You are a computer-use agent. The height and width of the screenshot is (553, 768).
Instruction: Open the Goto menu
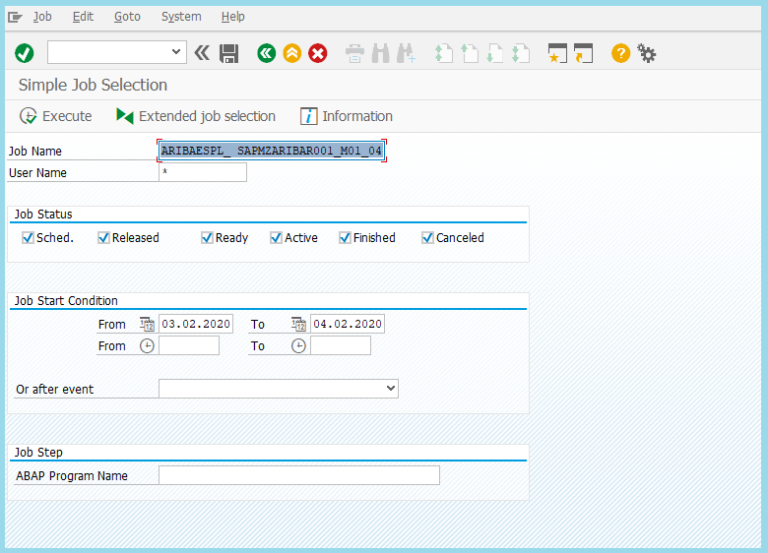pyautogui.click(x=127, y=17)
